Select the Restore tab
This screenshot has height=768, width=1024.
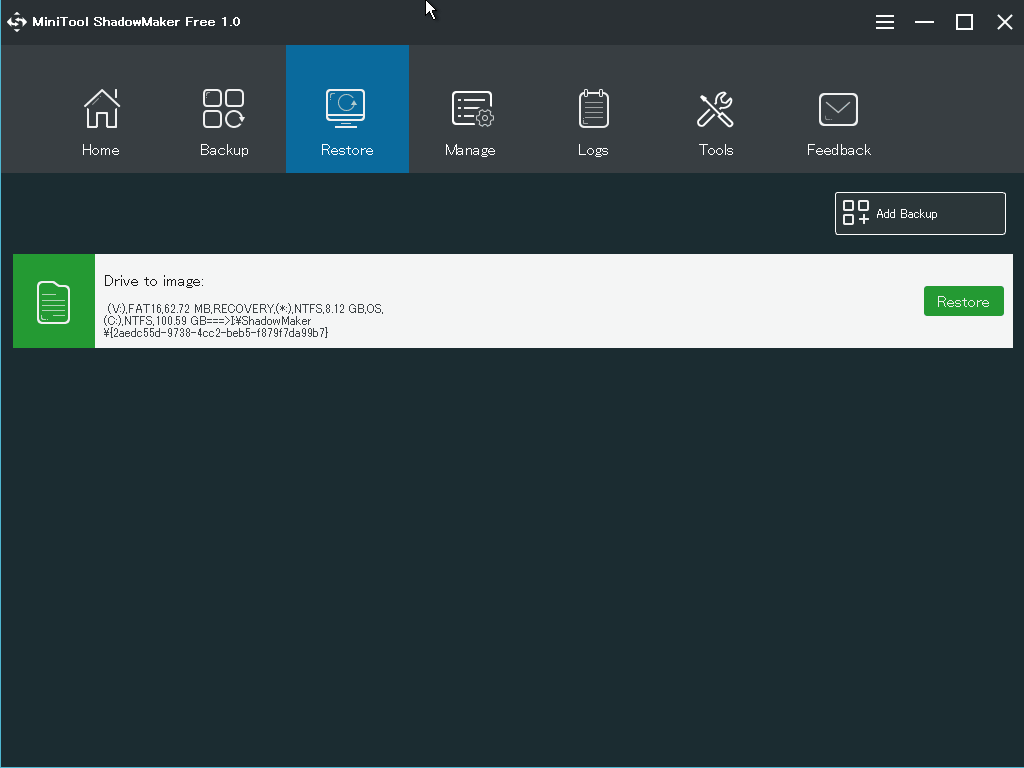point(347,110)
